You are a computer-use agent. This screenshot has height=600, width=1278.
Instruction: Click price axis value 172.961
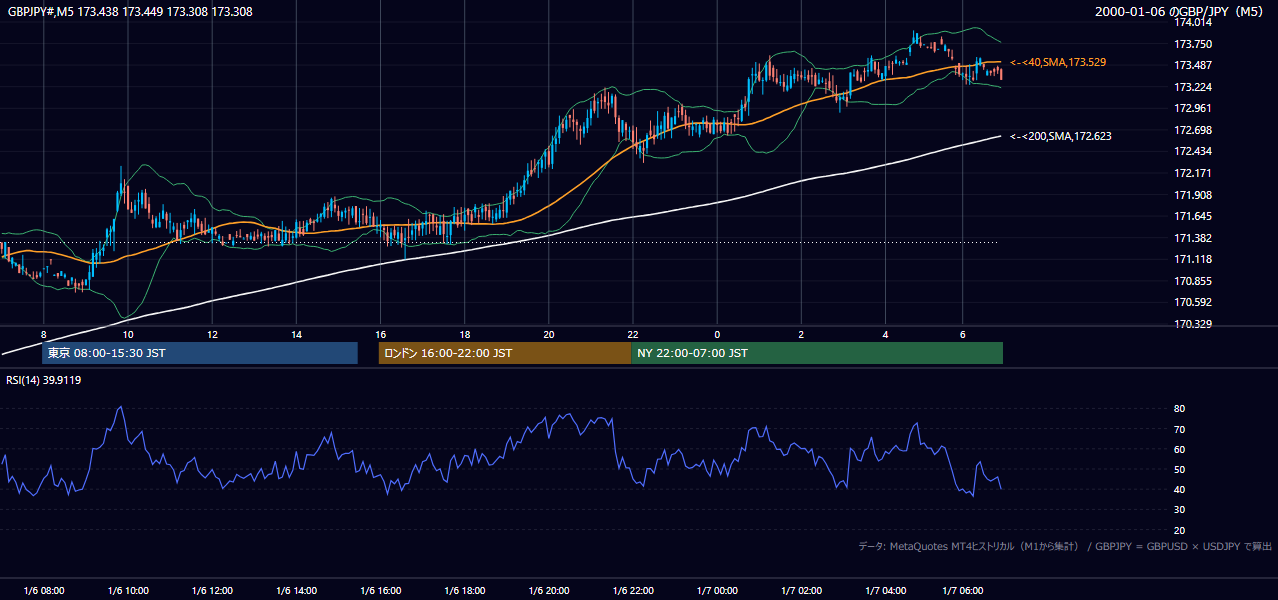[x=1192, y=108]
